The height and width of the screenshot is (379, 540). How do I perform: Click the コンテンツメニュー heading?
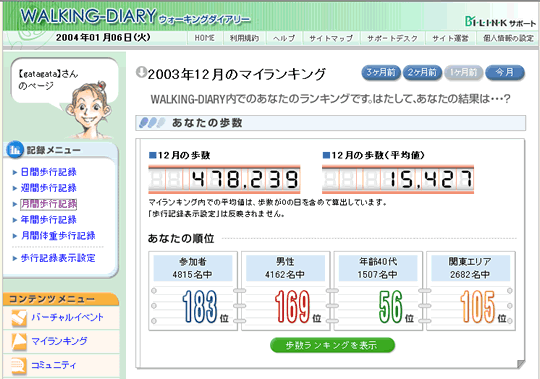[51, 299]
